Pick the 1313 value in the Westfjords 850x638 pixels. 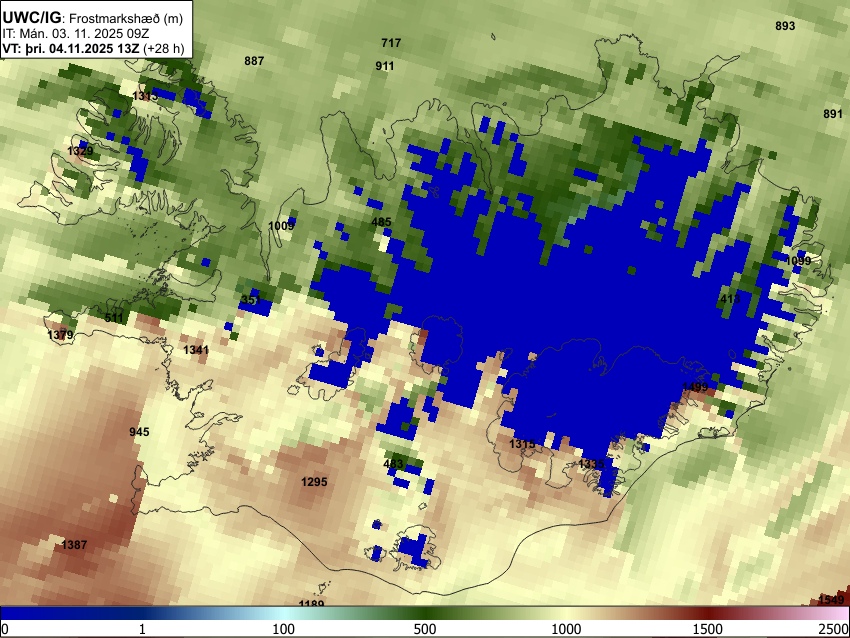145,96
